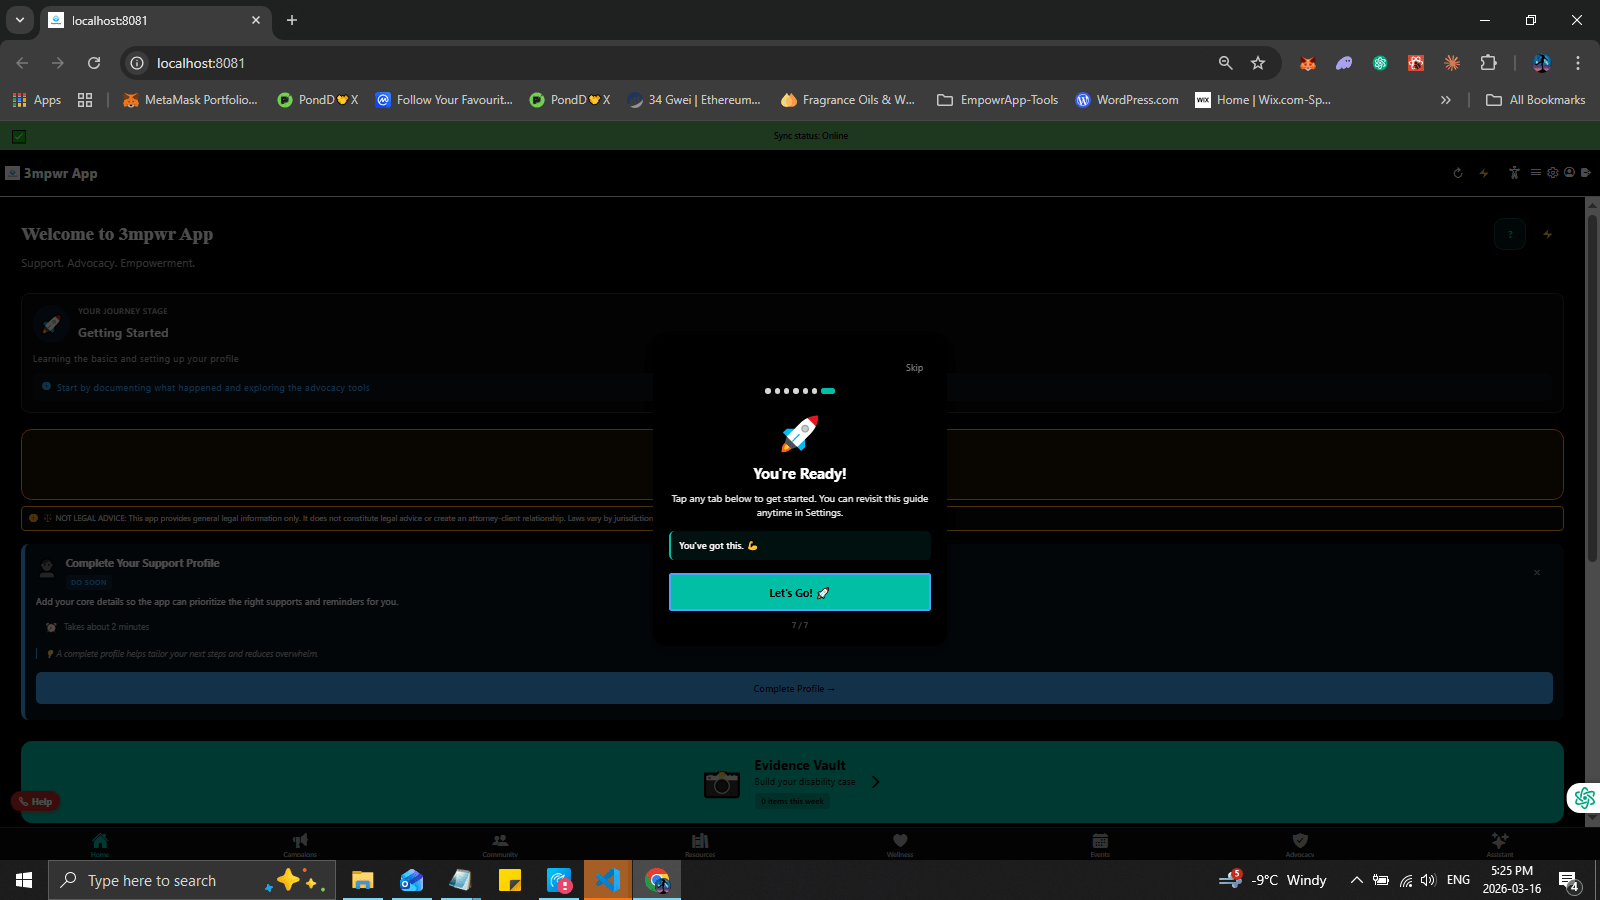Click the Evidence Vault camera icon
The height and width of the screenshot is (900, 1600).
(x=721, y=784)
